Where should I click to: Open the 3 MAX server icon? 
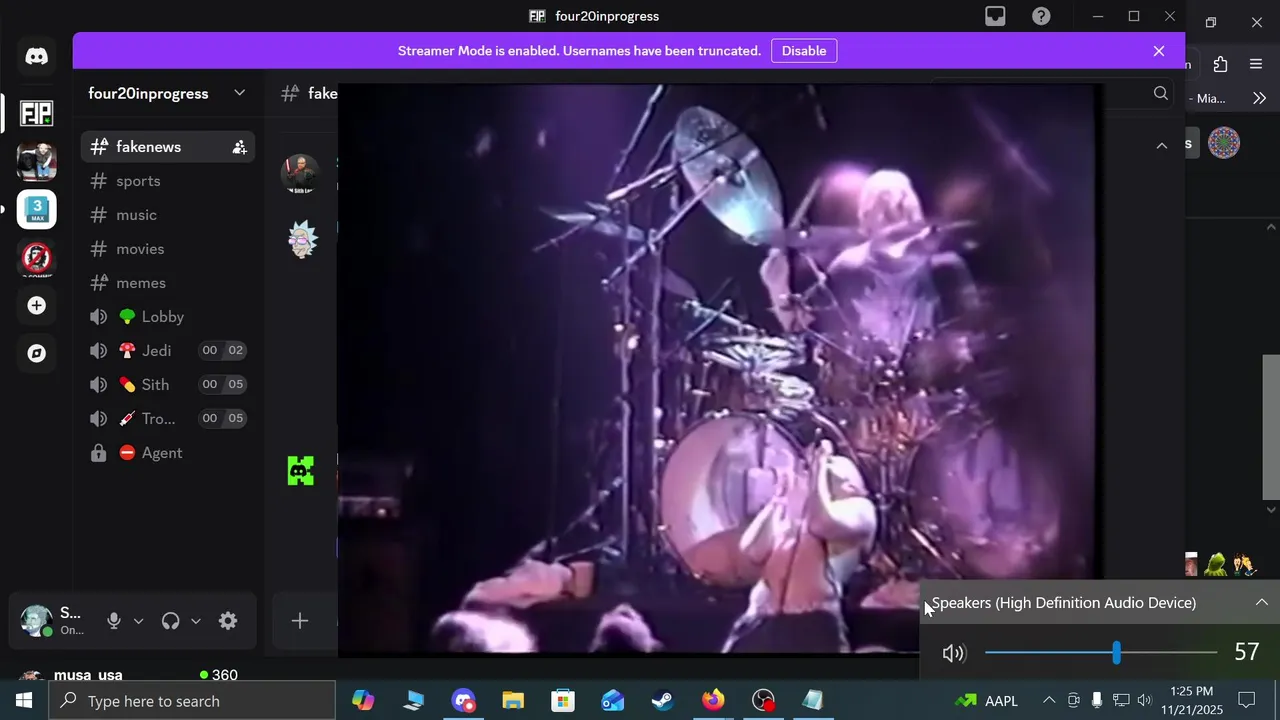tap(37, 210)
